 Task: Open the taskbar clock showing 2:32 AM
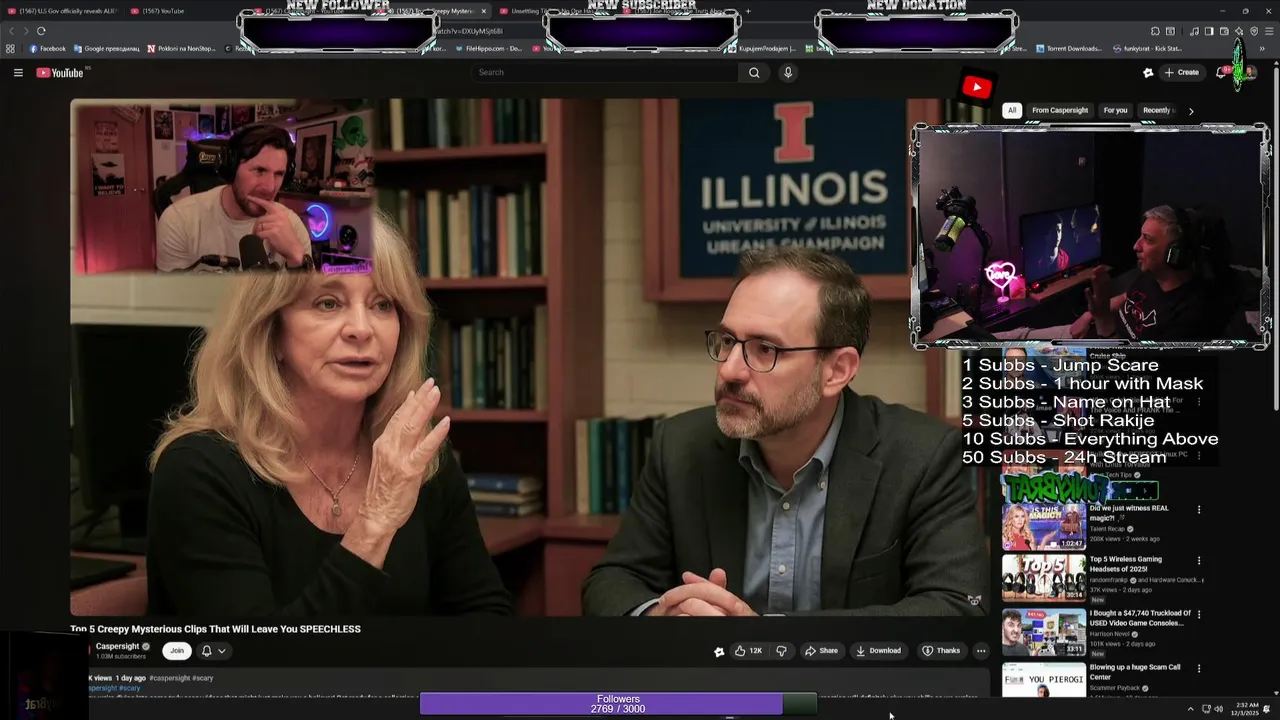pos(1247,709)
